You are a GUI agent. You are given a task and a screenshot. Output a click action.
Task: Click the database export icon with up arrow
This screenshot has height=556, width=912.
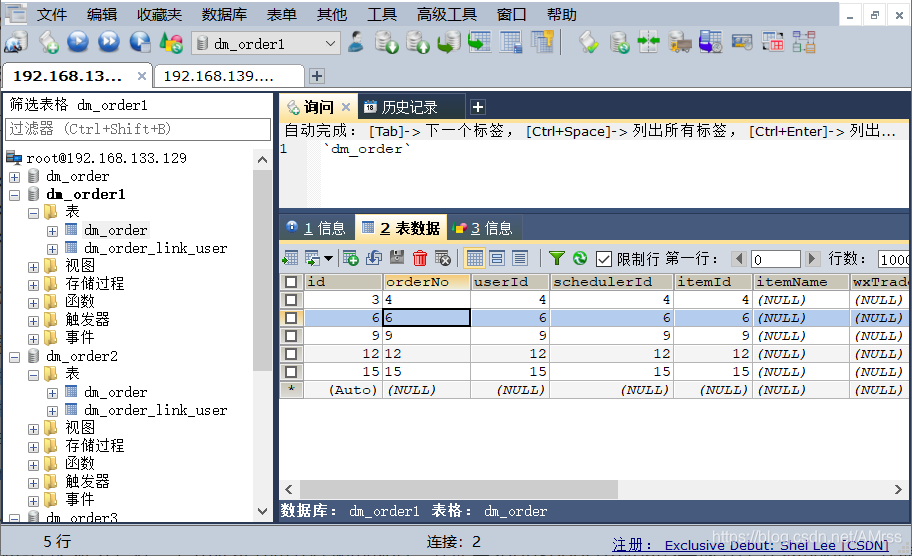[x=418, y=42]
